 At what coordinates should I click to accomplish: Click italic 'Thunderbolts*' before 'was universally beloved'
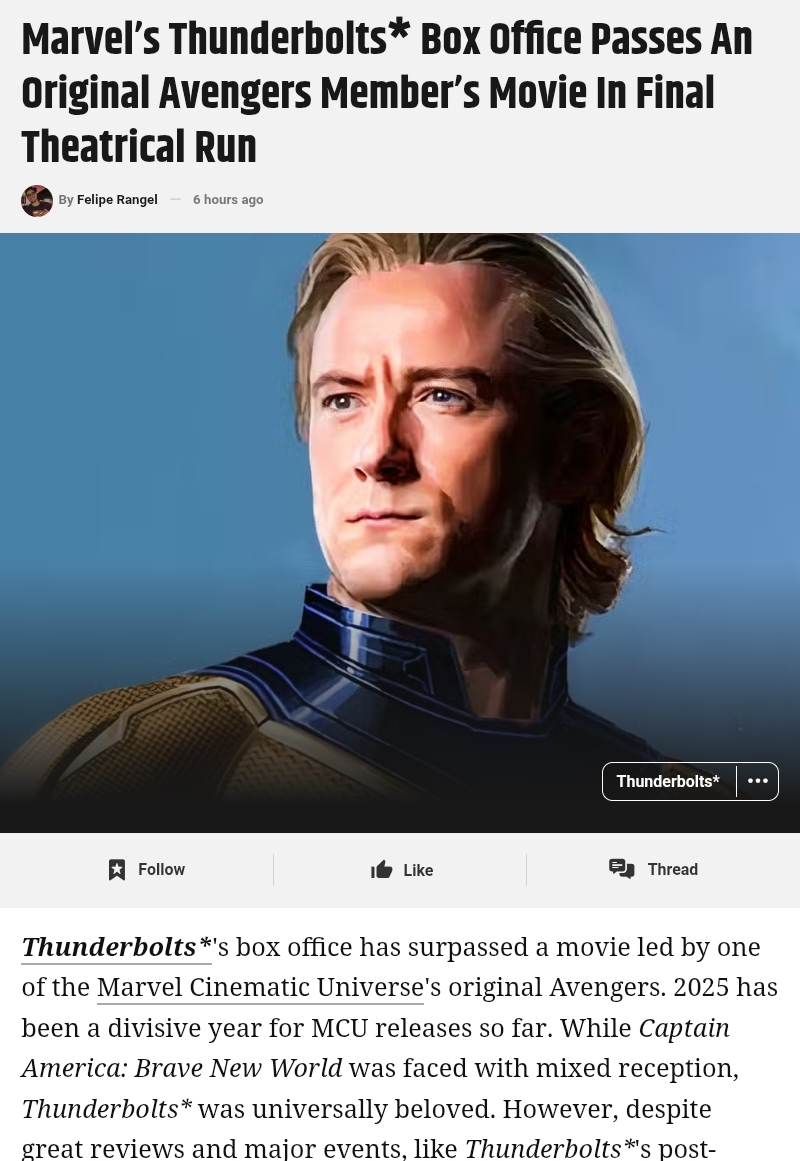coord(107,1108)
